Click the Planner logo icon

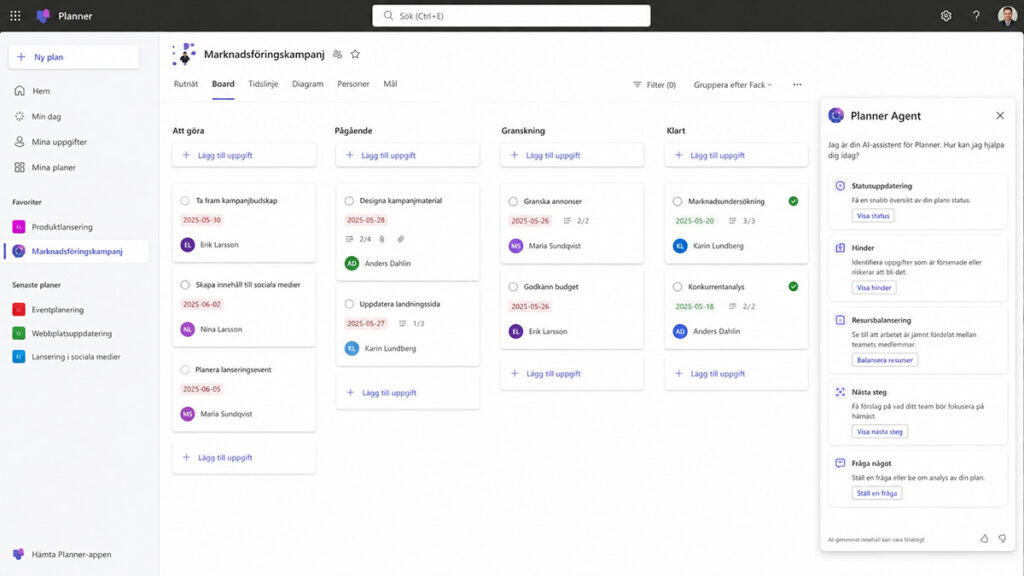click(x=43, y=16)
